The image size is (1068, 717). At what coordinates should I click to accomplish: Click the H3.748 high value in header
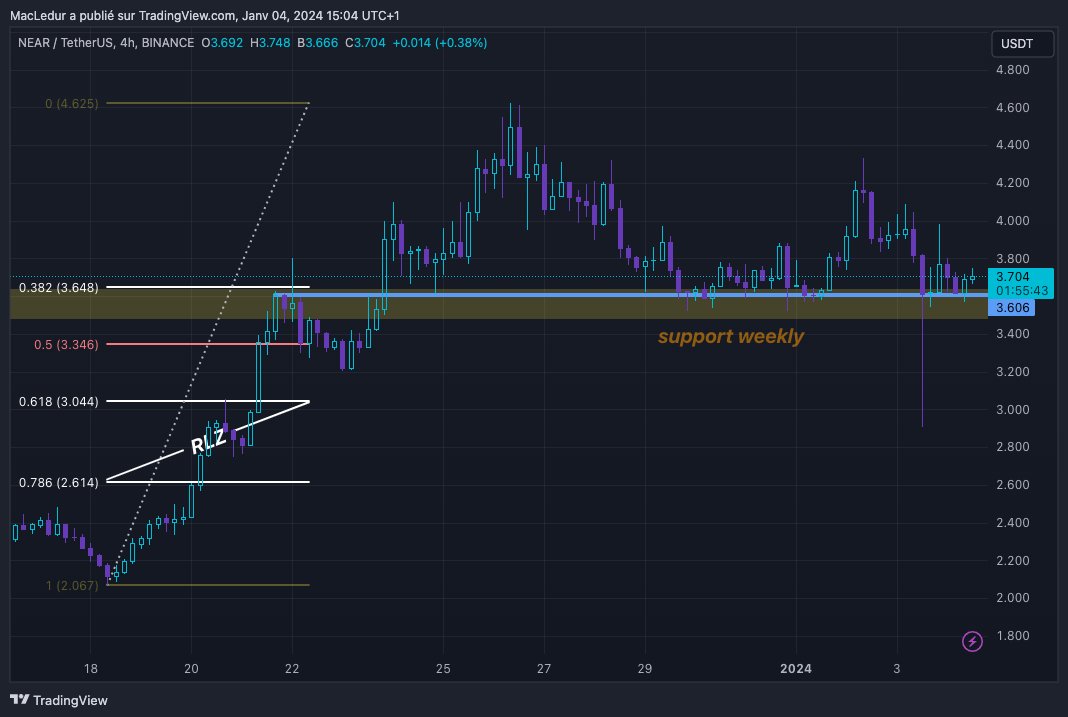coord(270,43)
